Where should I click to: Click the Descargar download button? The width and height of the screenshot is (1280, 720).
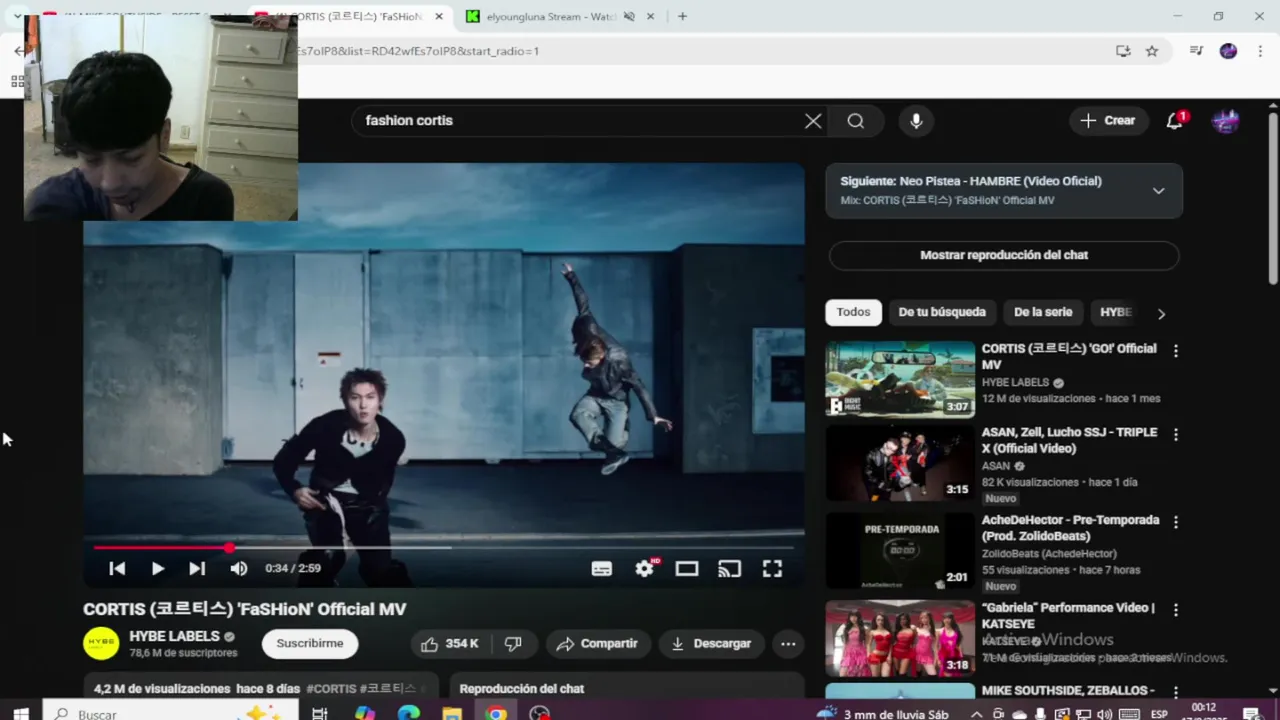click(x=711, y=644)
